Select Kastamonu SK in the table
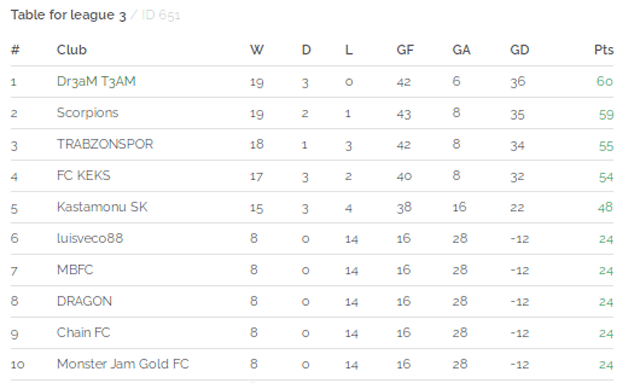The width and height of the screenshot is (640, 383). 102,207
